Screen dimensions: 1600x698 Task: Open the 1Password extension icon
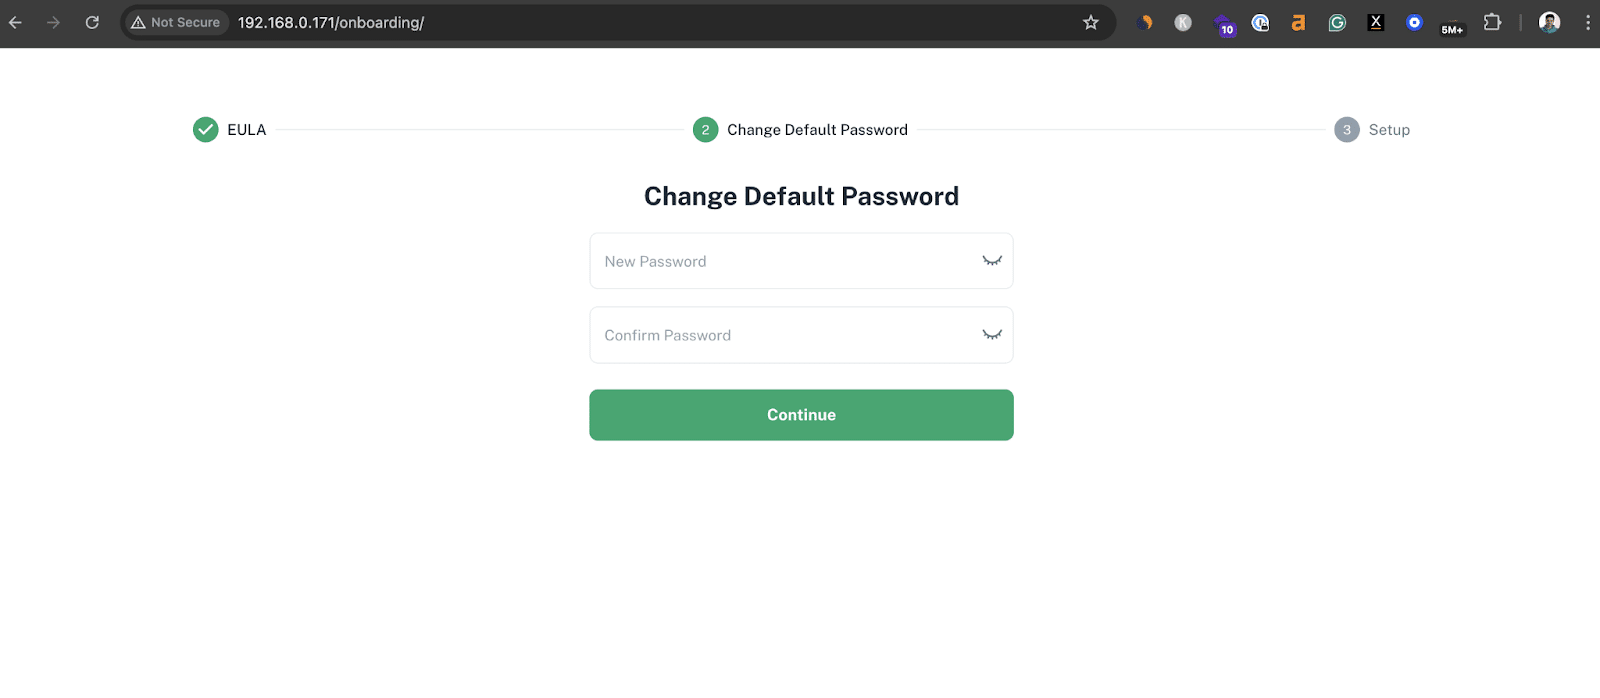(1260, 22)
